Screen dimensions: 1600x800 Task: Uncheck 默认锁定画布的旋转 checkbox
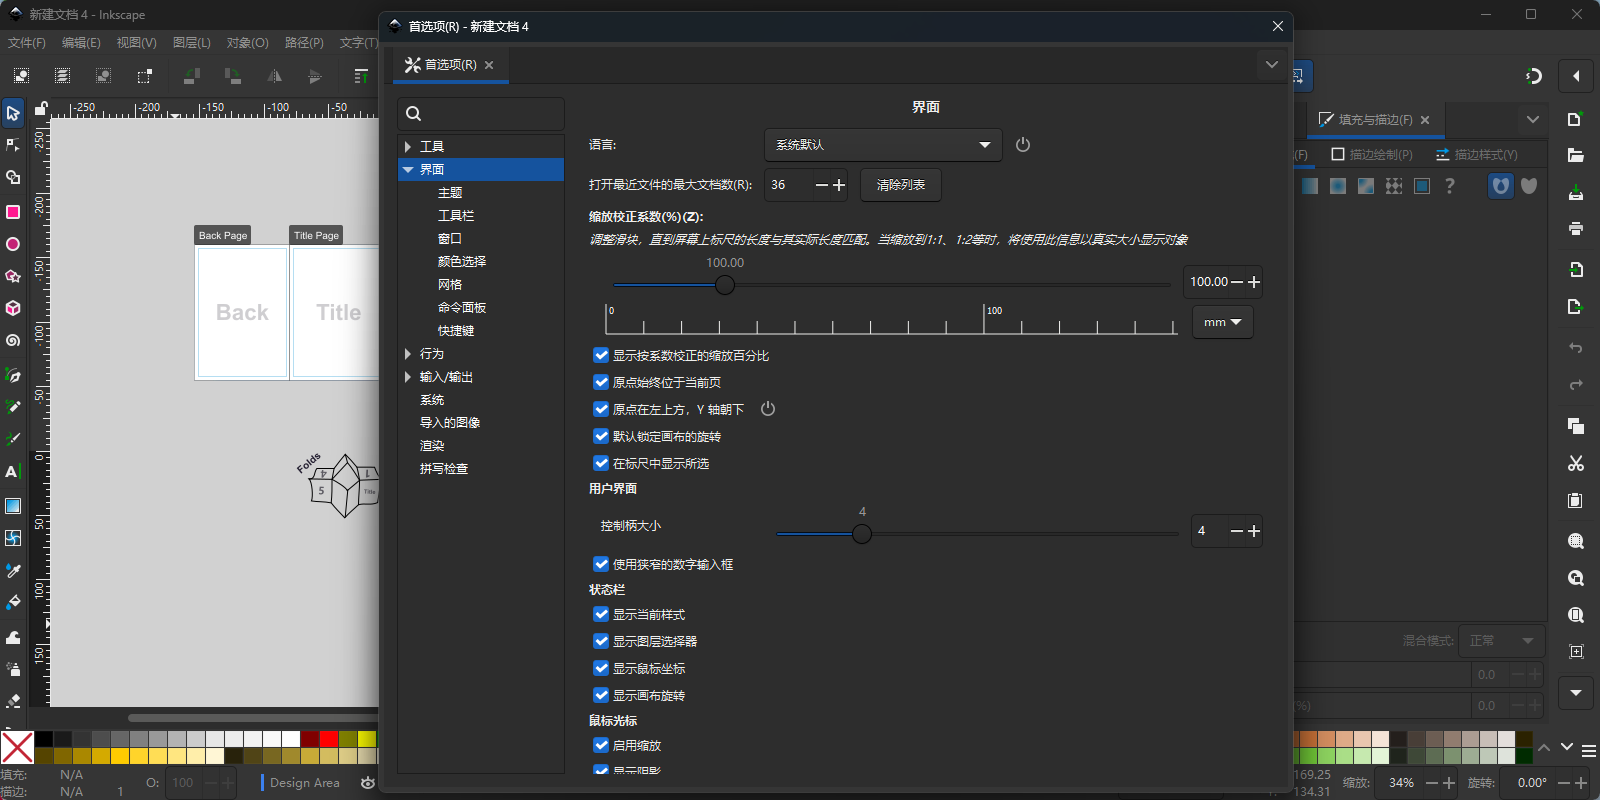(x=601, y=436)
